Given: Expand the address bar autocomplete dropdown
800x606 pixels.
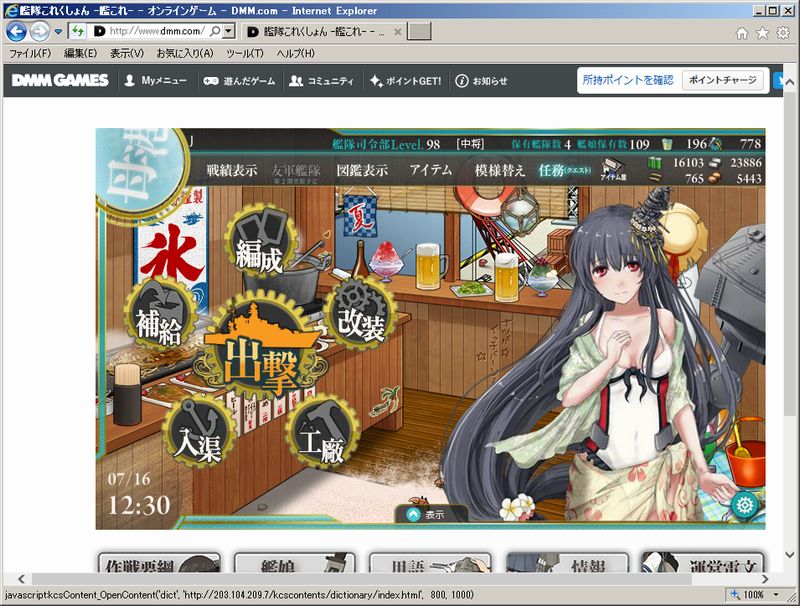Looking at the screenshot, I should click(x=229, y=31).
